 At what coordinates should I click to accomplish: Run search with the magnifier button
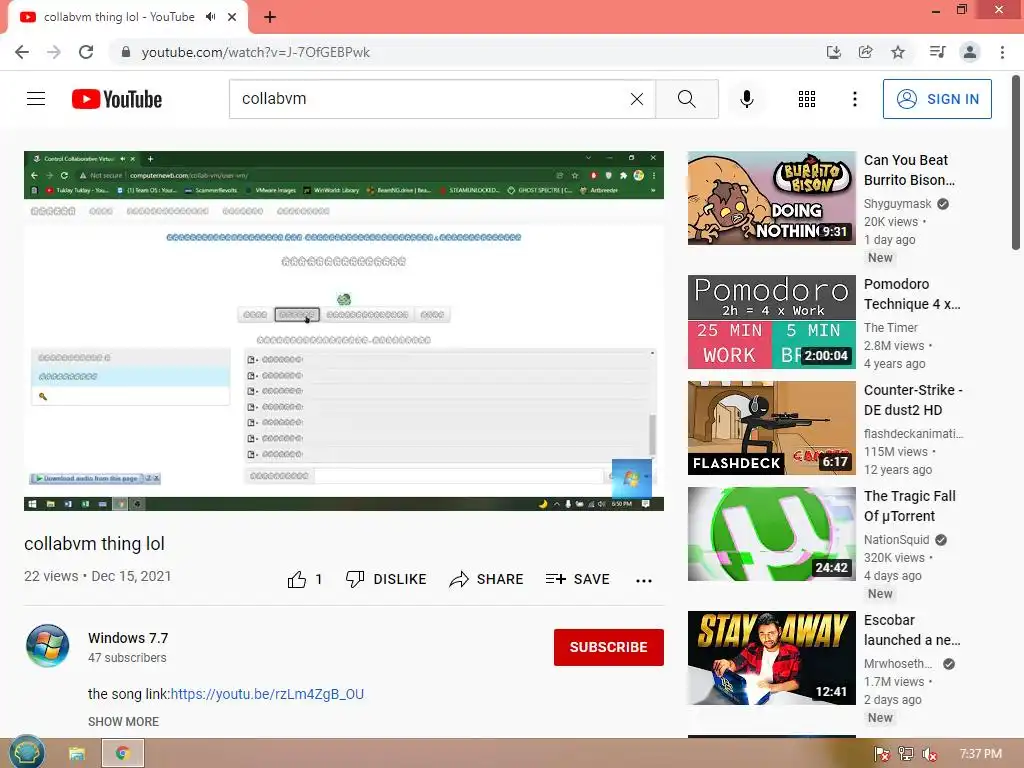point(686,99)
